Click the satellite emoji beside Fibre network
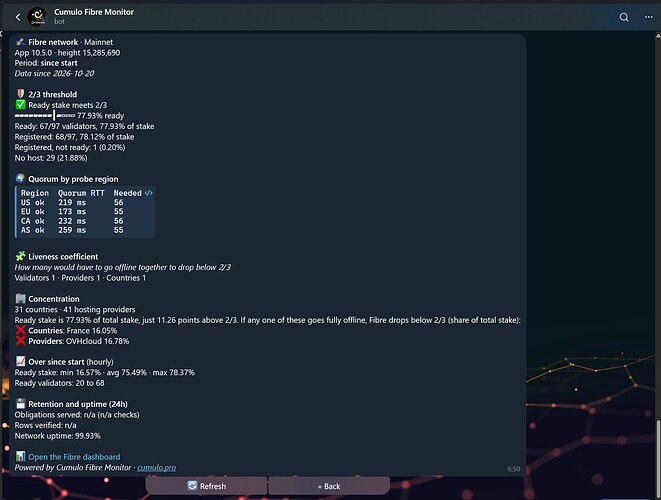The height and width of the screenshot is (500, 661). pyautogui.click(x=20, y=42)
